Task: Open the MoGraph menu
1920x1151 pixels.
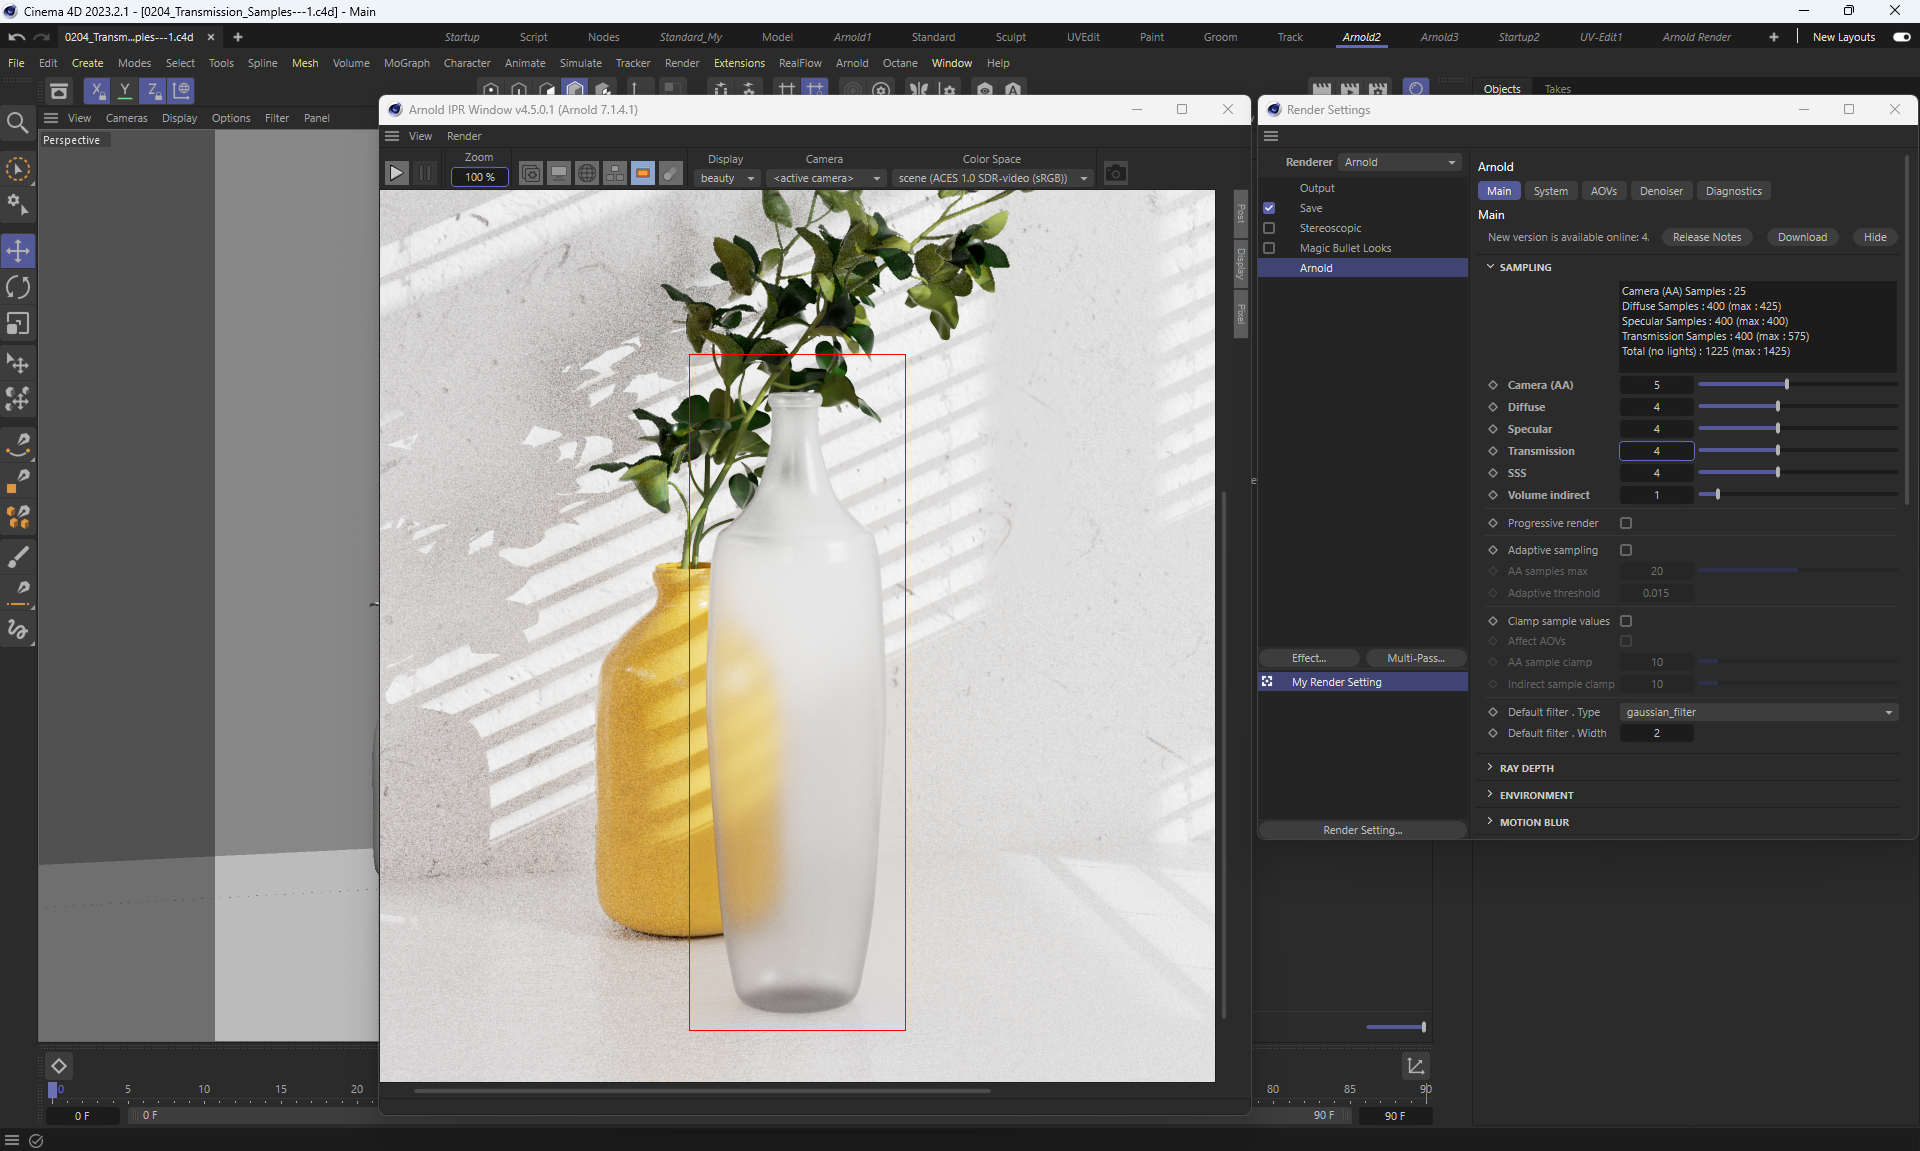Action: (406, 63)
